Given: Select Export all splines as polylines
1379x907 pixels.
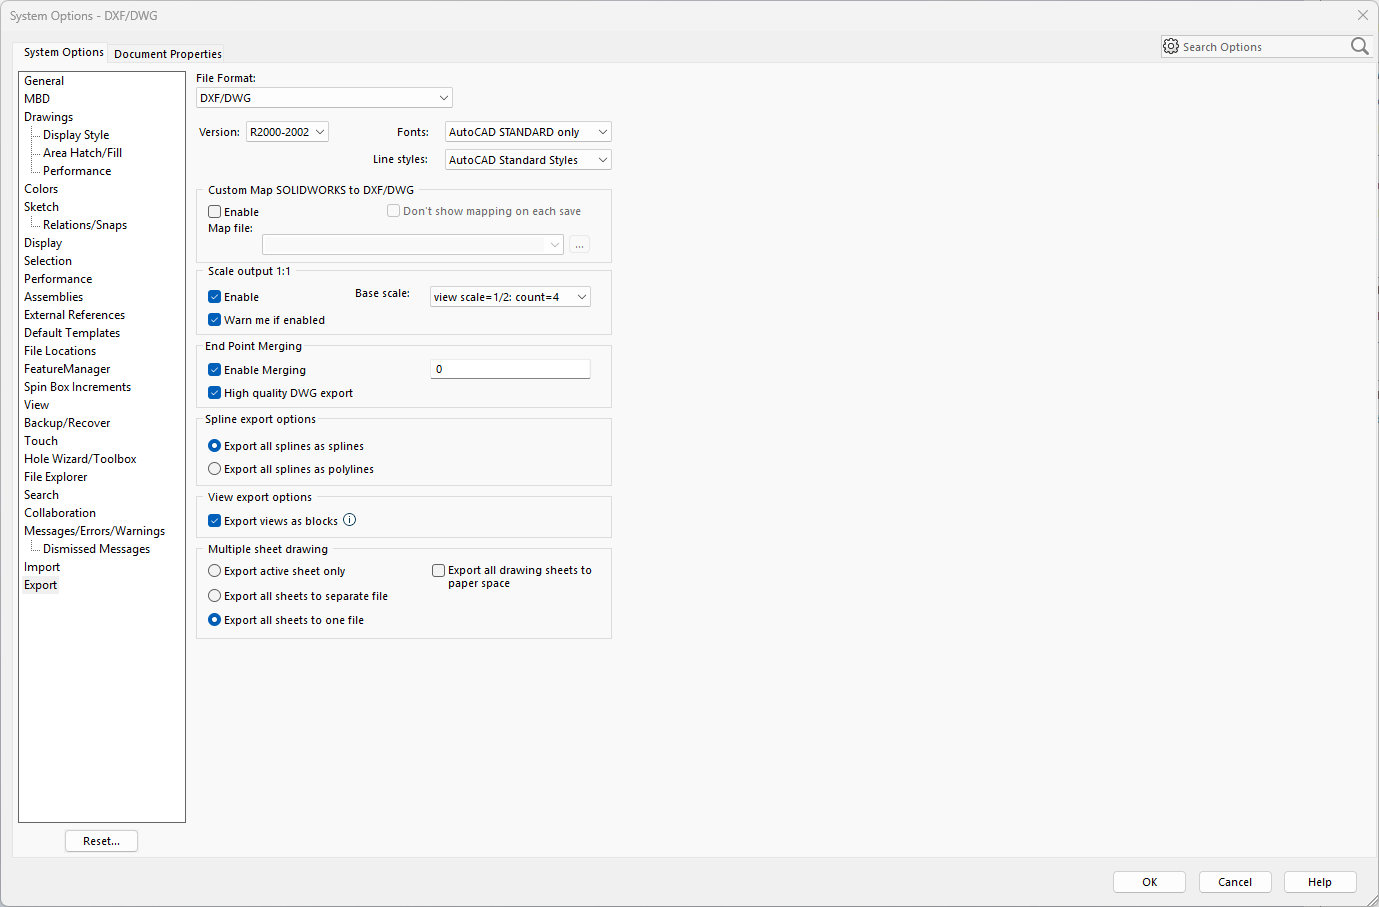Looking at the screenshot, I should pos(214,469).
